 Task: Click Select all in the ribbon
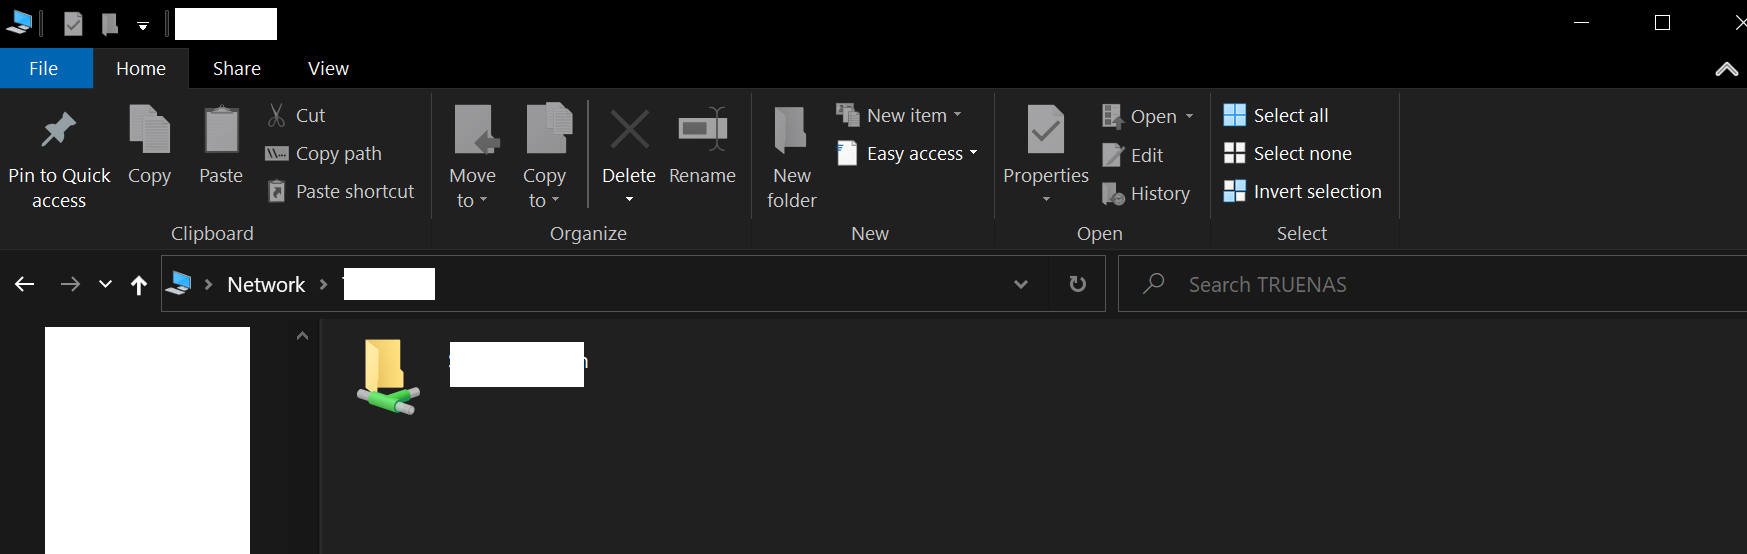[1277, 116]
